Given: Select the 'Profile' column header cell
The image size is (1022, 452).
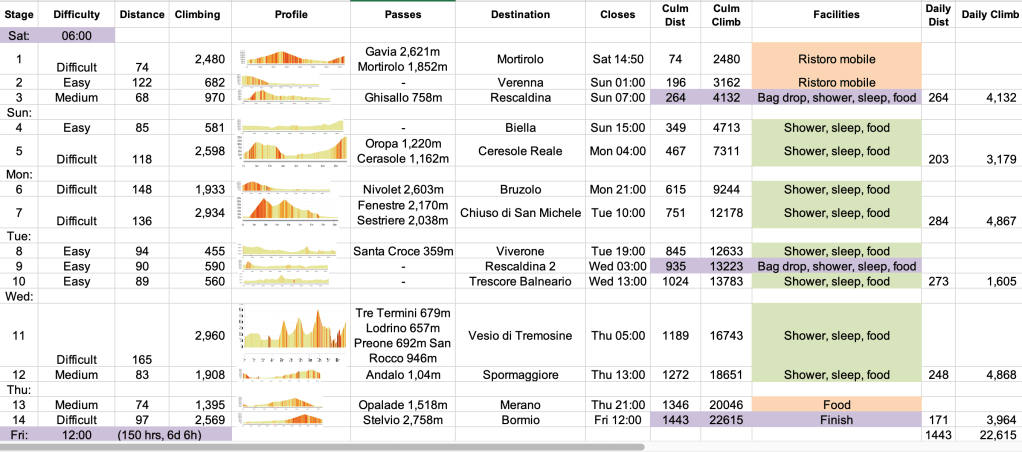Looking at the screenshot, I should tap(289, 15).
